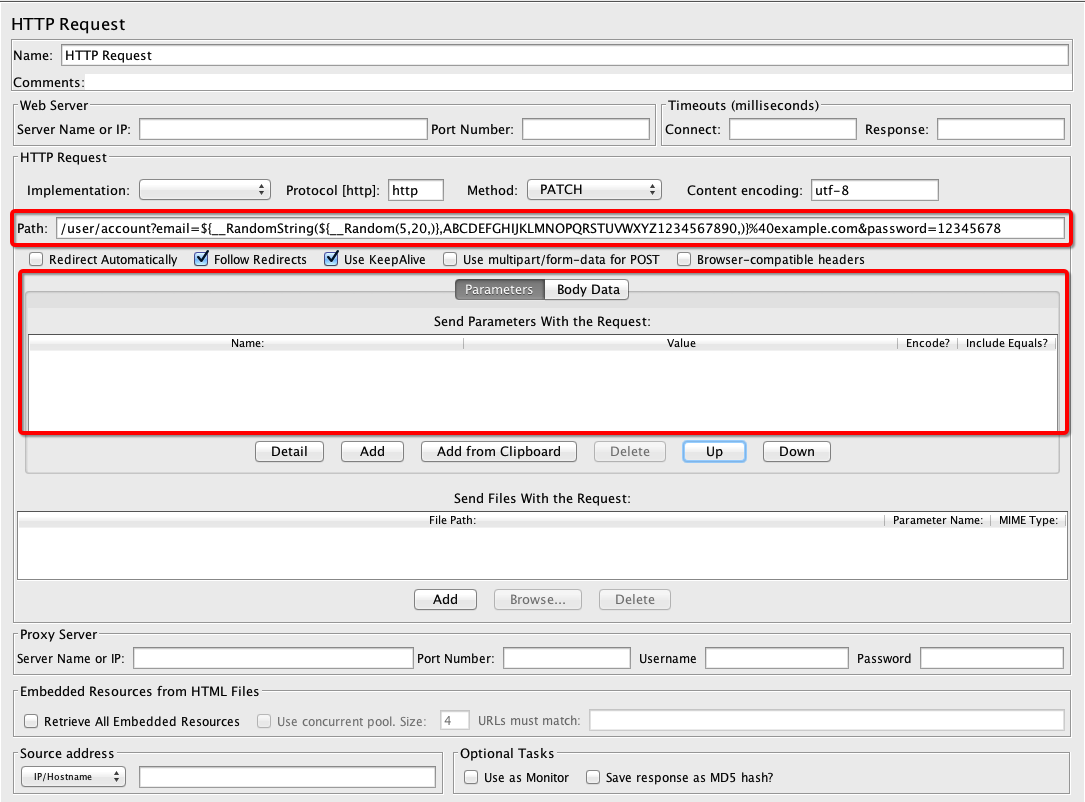This screenshot has width=1085, height=802.
Task: Switch to the Body Data tab
Action: pos(588,290)
